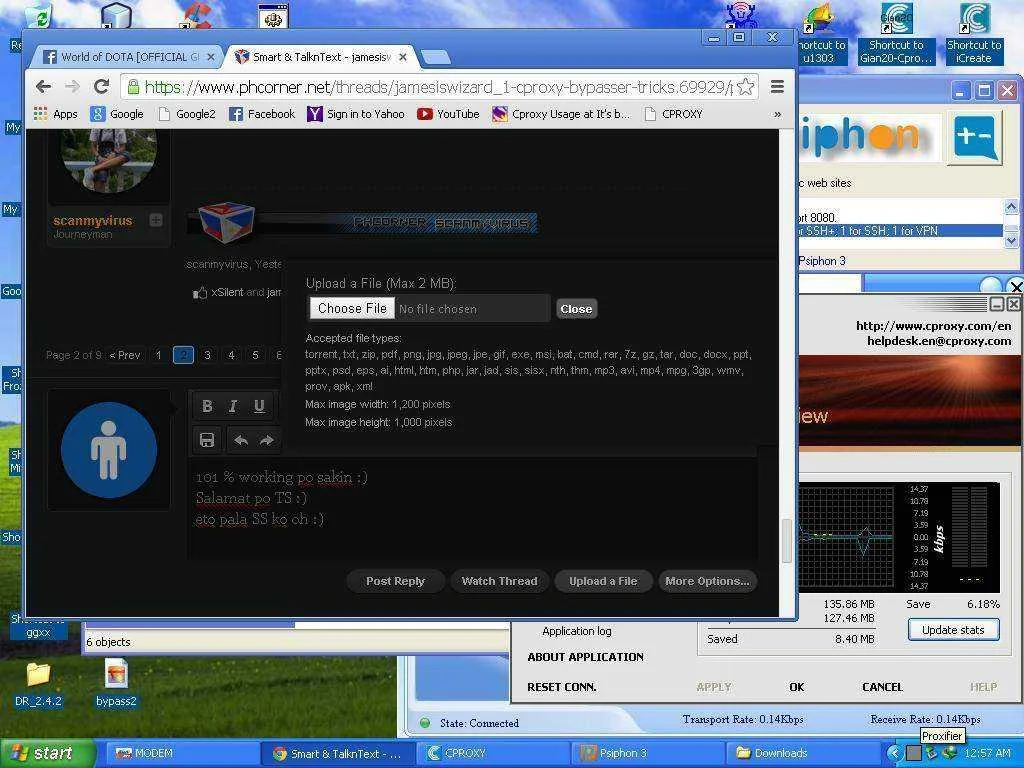Click the Post Reply button
Viewport: 1024px width, 768px height.
click(x=395, y=581)
